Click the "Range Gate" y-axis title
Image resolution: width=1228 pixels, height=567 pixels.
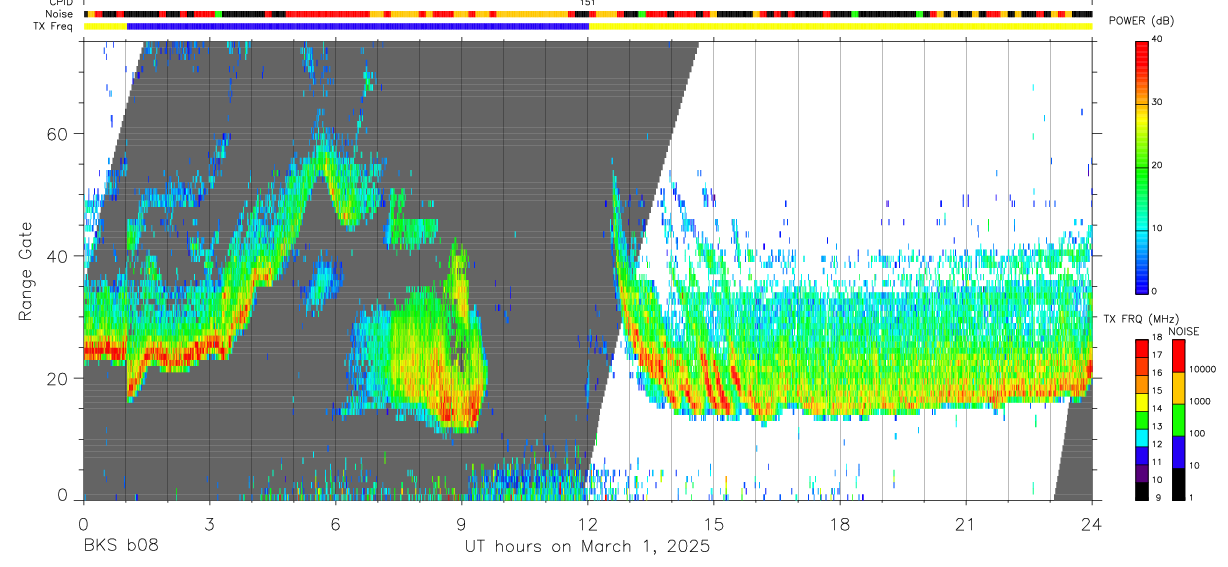click(27, 272)
